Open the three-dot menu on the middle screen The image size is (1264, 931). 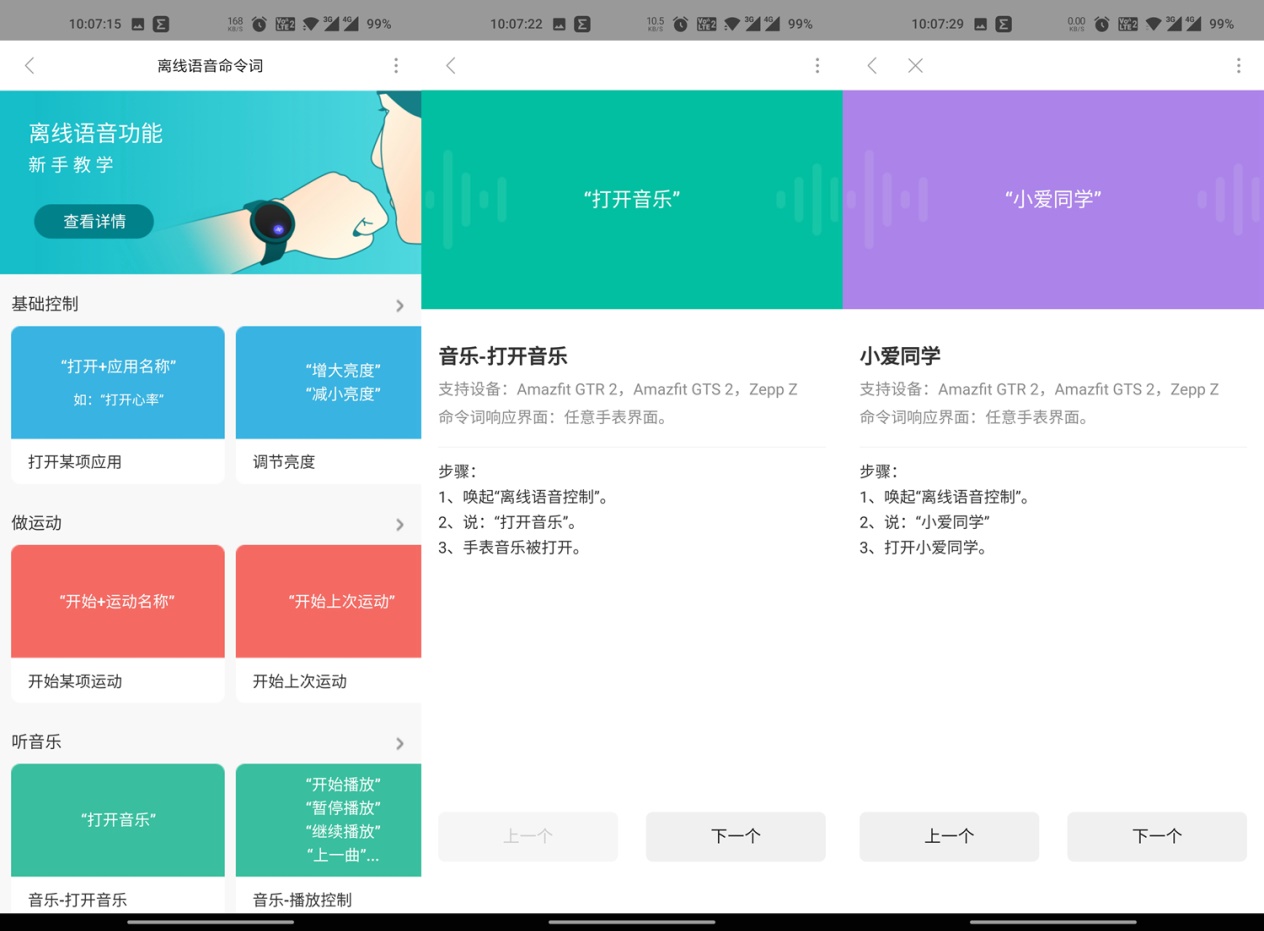(817, 65)
